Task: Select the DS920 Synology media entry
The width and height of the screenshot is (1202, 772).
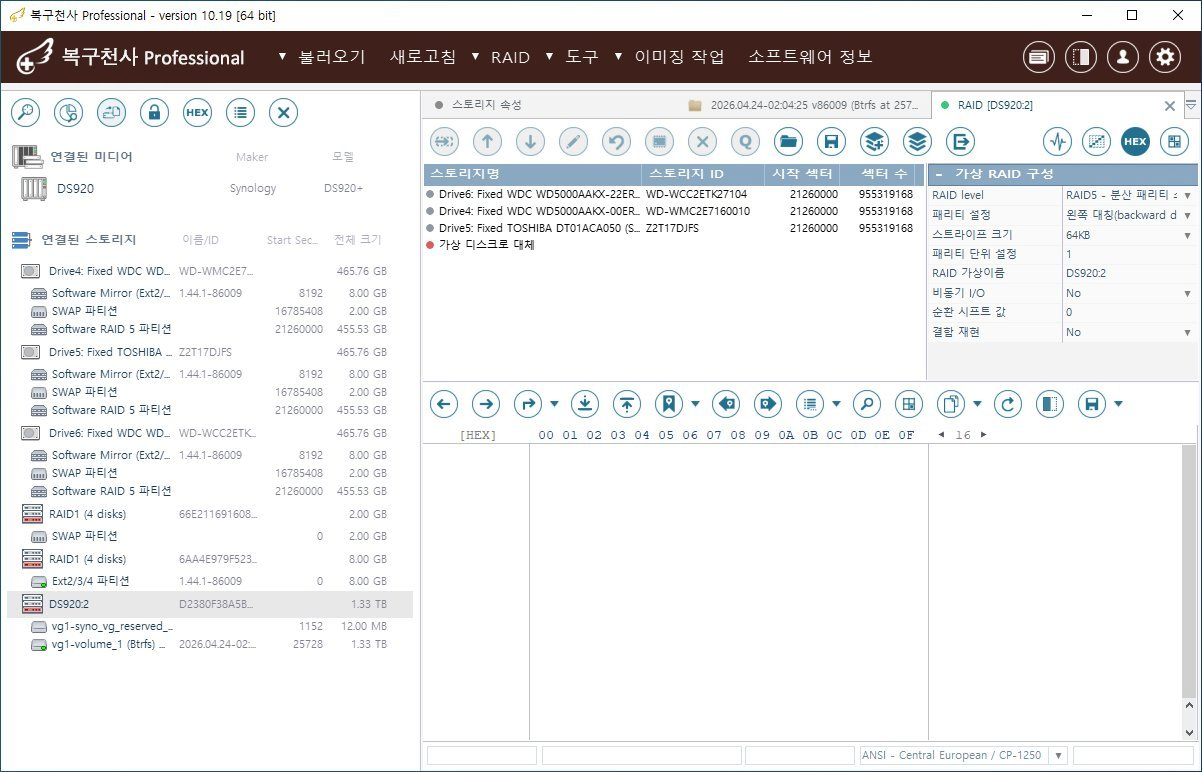Action: (210, 188)
